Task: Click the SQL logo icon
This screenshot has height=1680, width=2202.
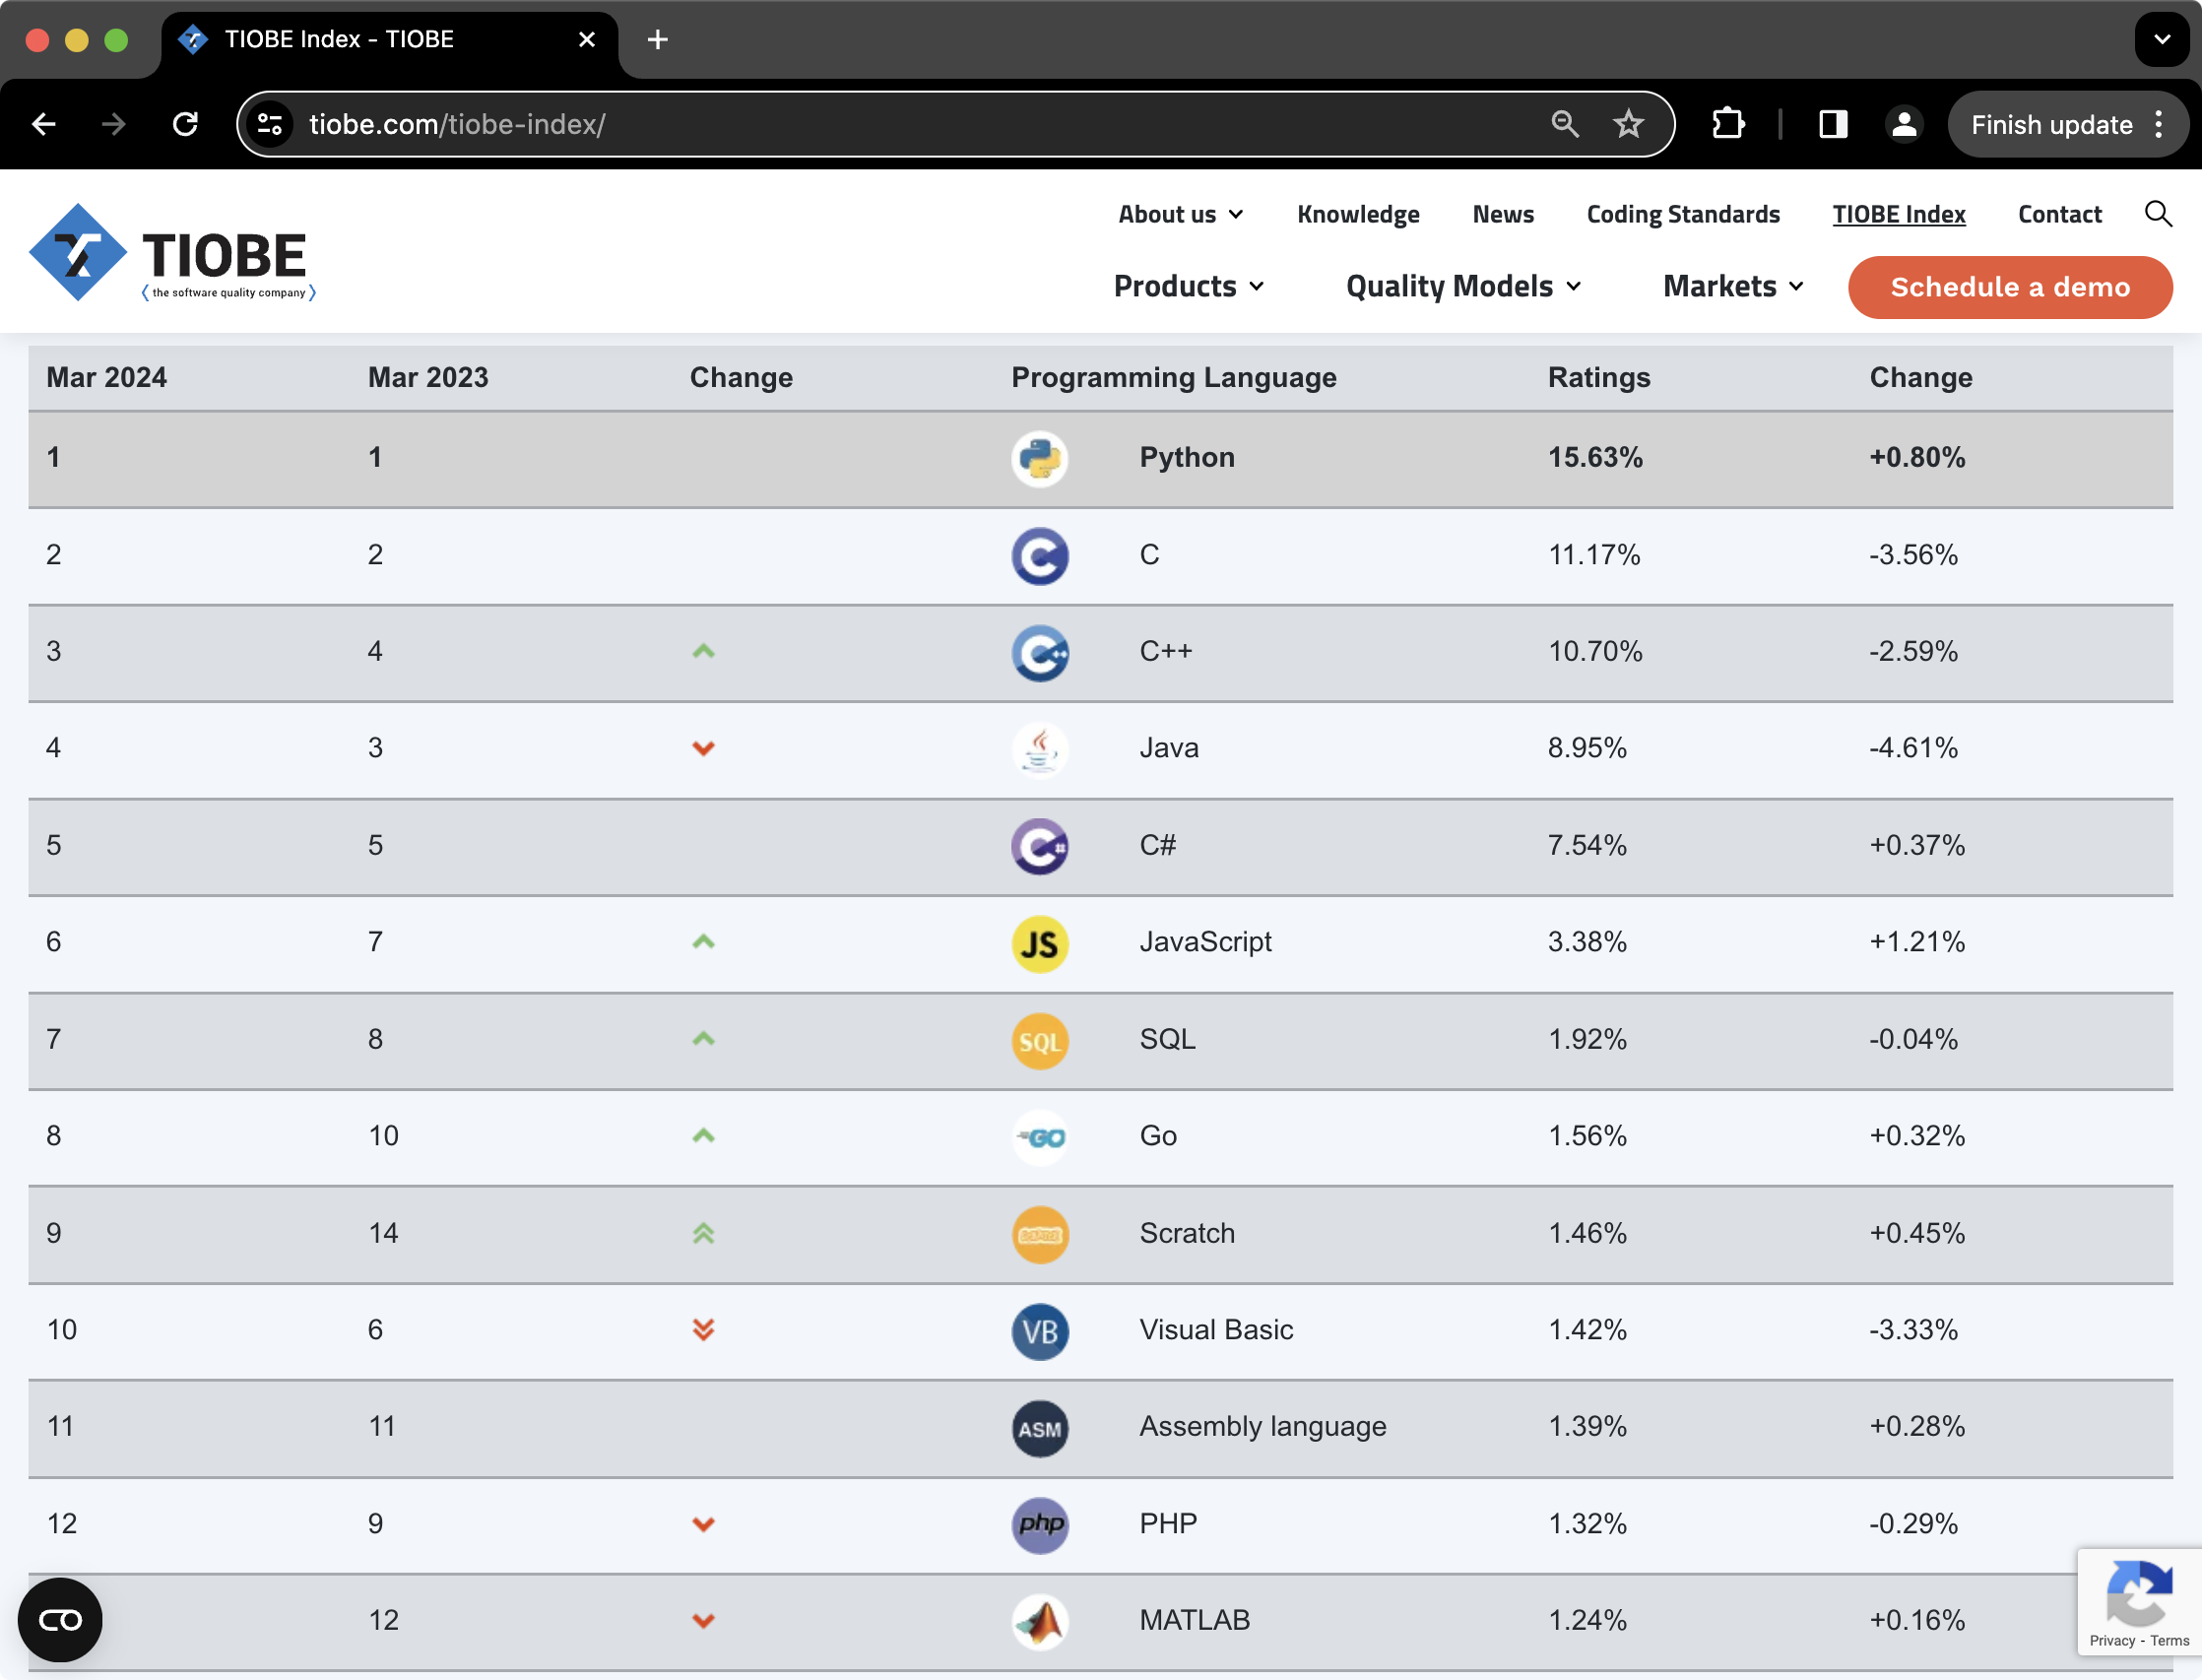Action: [x=1040, y=1041]
